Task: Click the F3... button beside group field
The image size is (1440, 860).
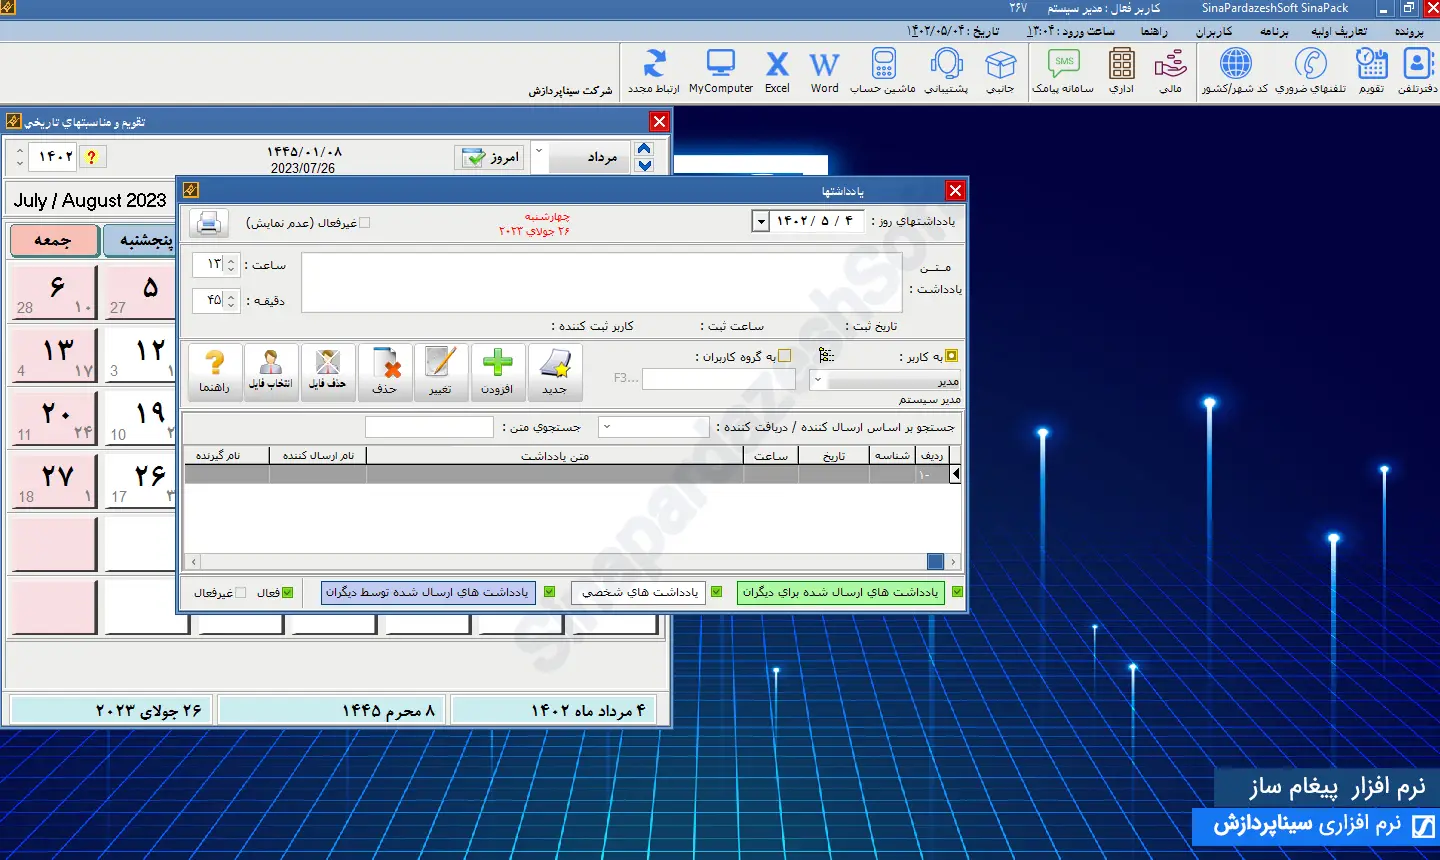Action: click(626, 378)
